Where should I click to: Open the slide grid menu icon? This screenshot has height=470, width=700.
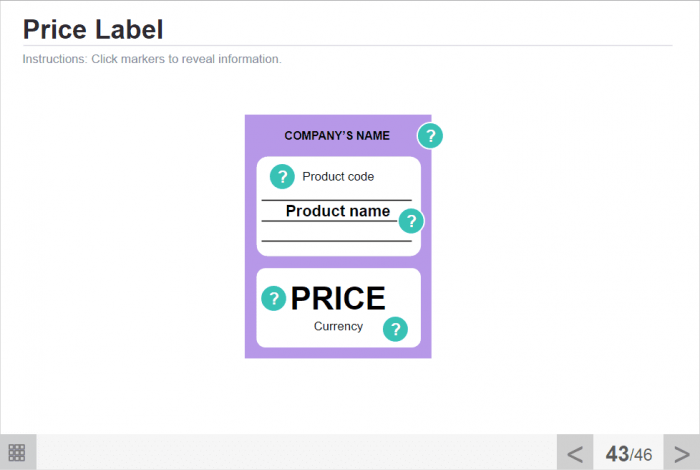point(17,453)
